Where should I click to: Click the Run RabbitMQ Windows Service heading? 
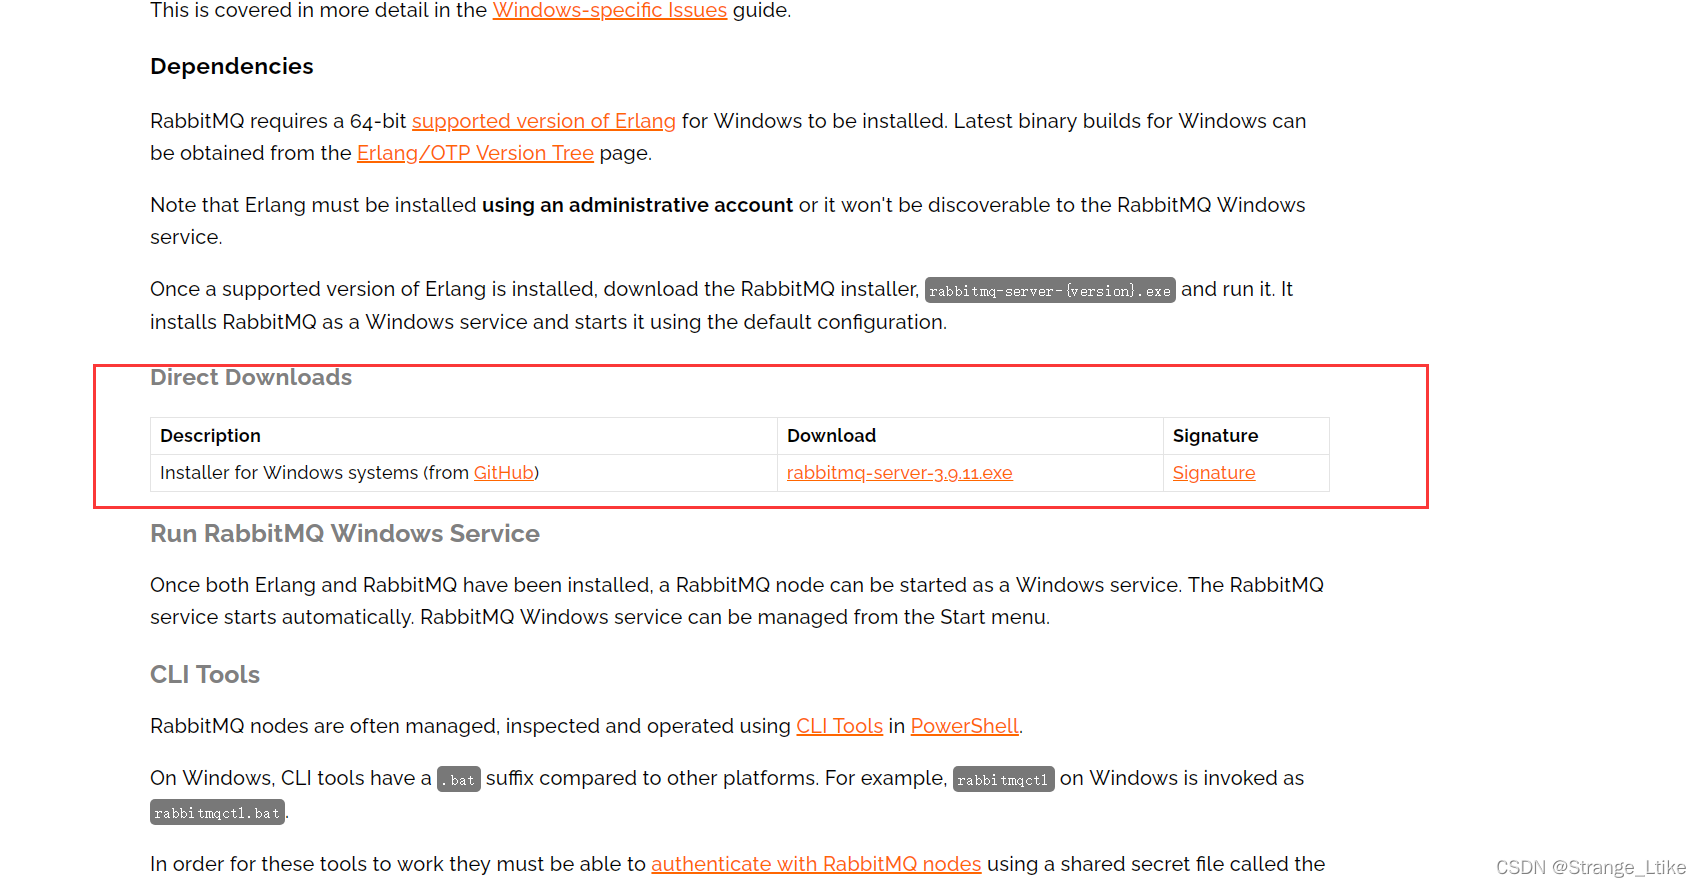tap(345, 534)
